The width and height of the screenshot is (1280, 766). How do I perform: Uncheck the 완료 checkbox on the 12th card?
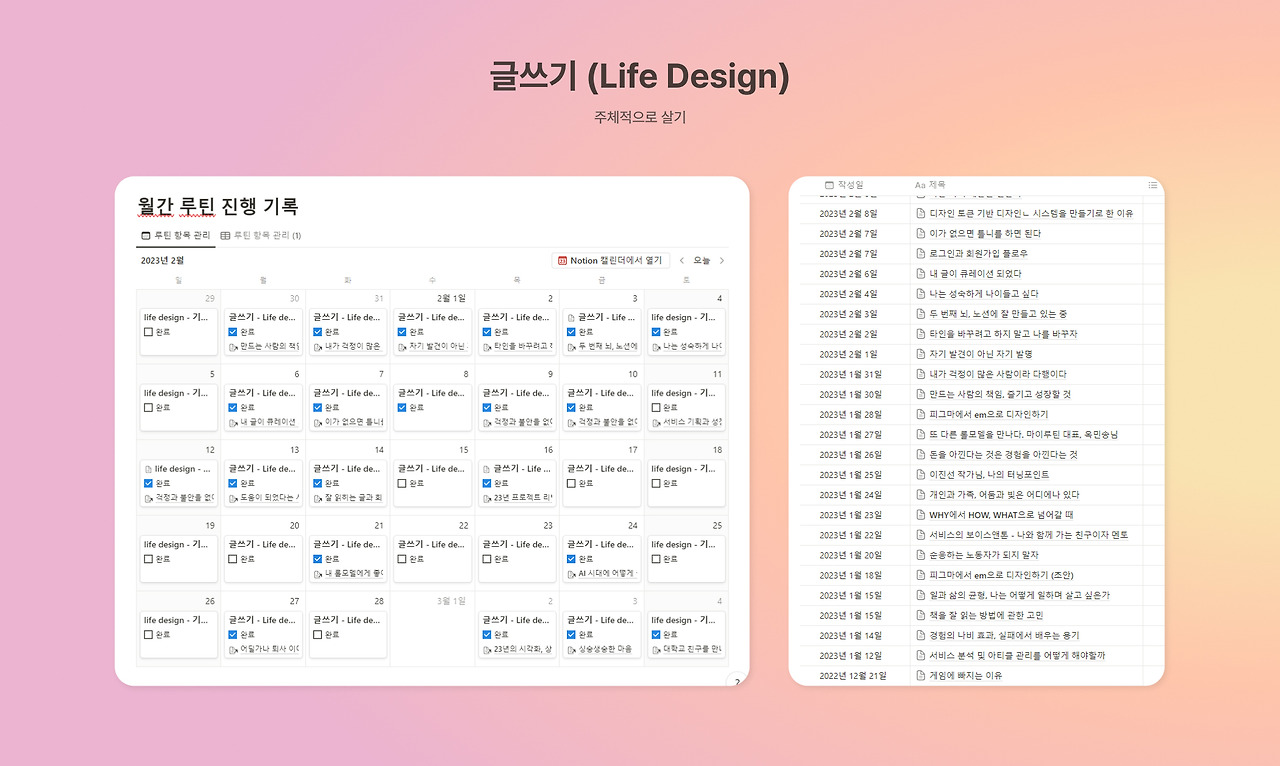[148, 483]
